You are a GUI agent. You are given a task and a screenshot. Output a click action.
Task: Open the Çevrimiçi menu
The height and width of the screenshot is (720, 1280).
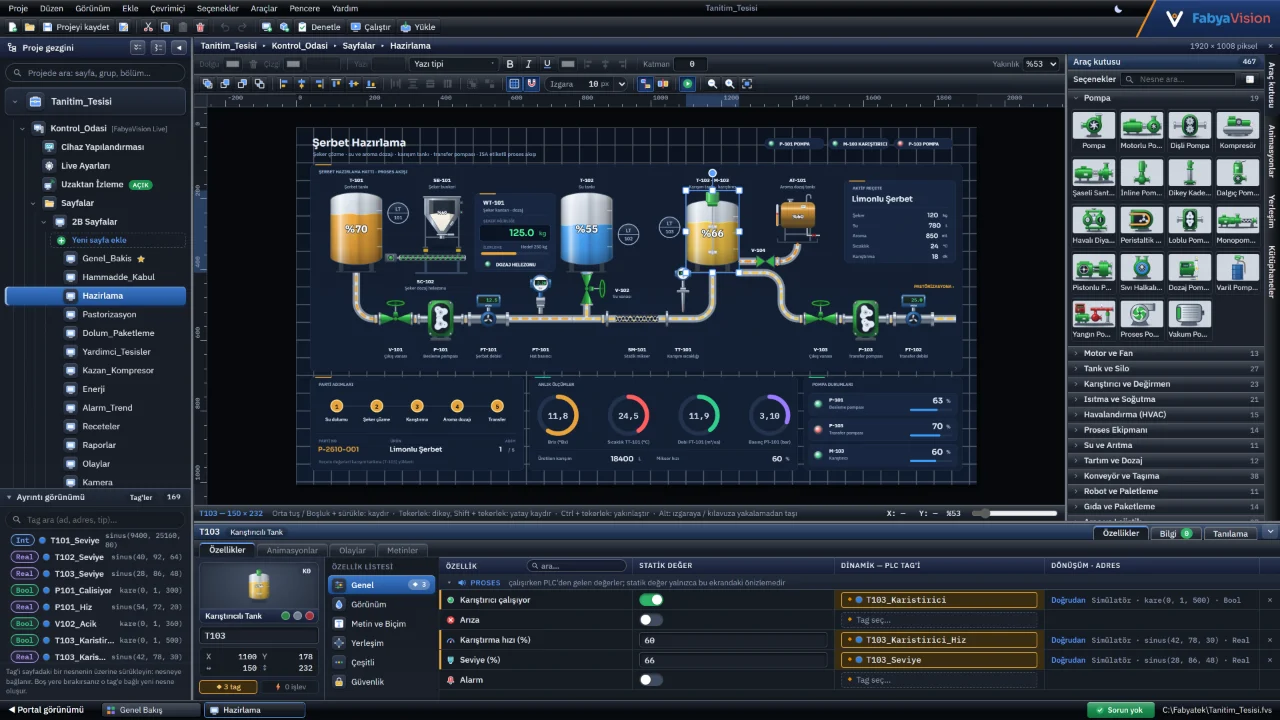point(168,8)
